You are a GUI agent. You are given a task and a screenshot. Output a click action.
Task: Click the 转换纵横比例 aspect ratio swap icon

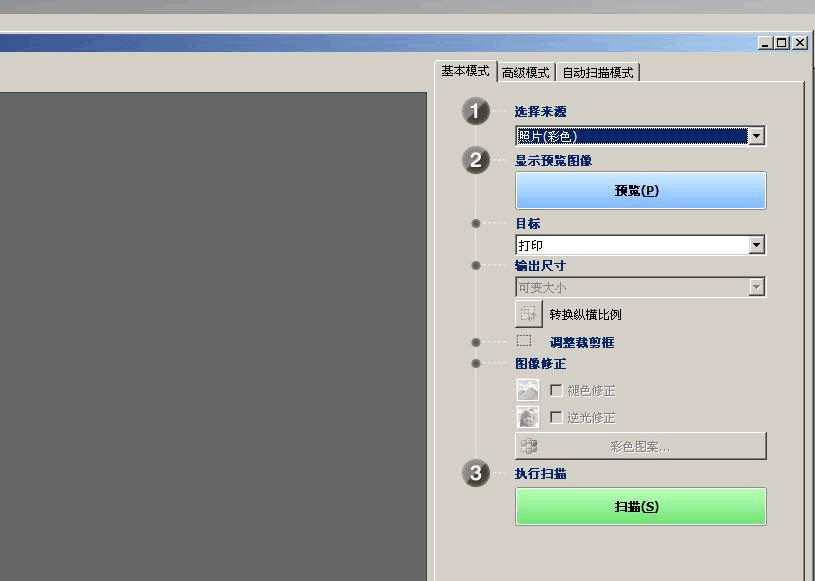point(527,313)
